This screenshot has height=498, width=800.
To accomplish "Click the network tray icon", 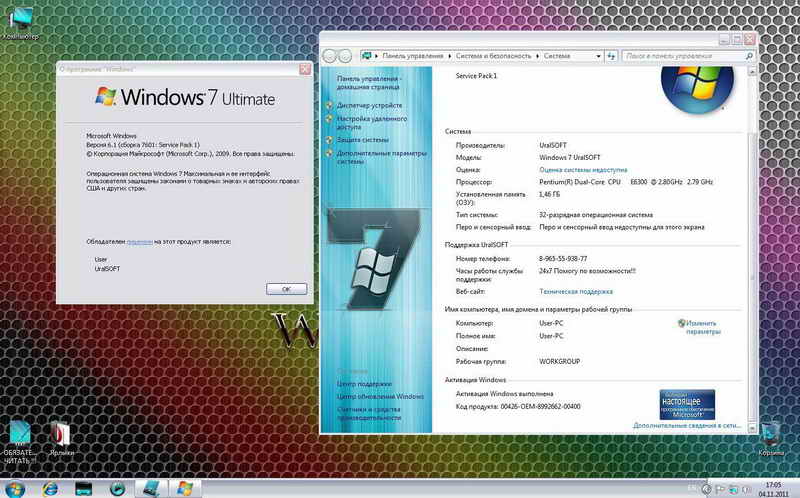I will pos(733,490).
